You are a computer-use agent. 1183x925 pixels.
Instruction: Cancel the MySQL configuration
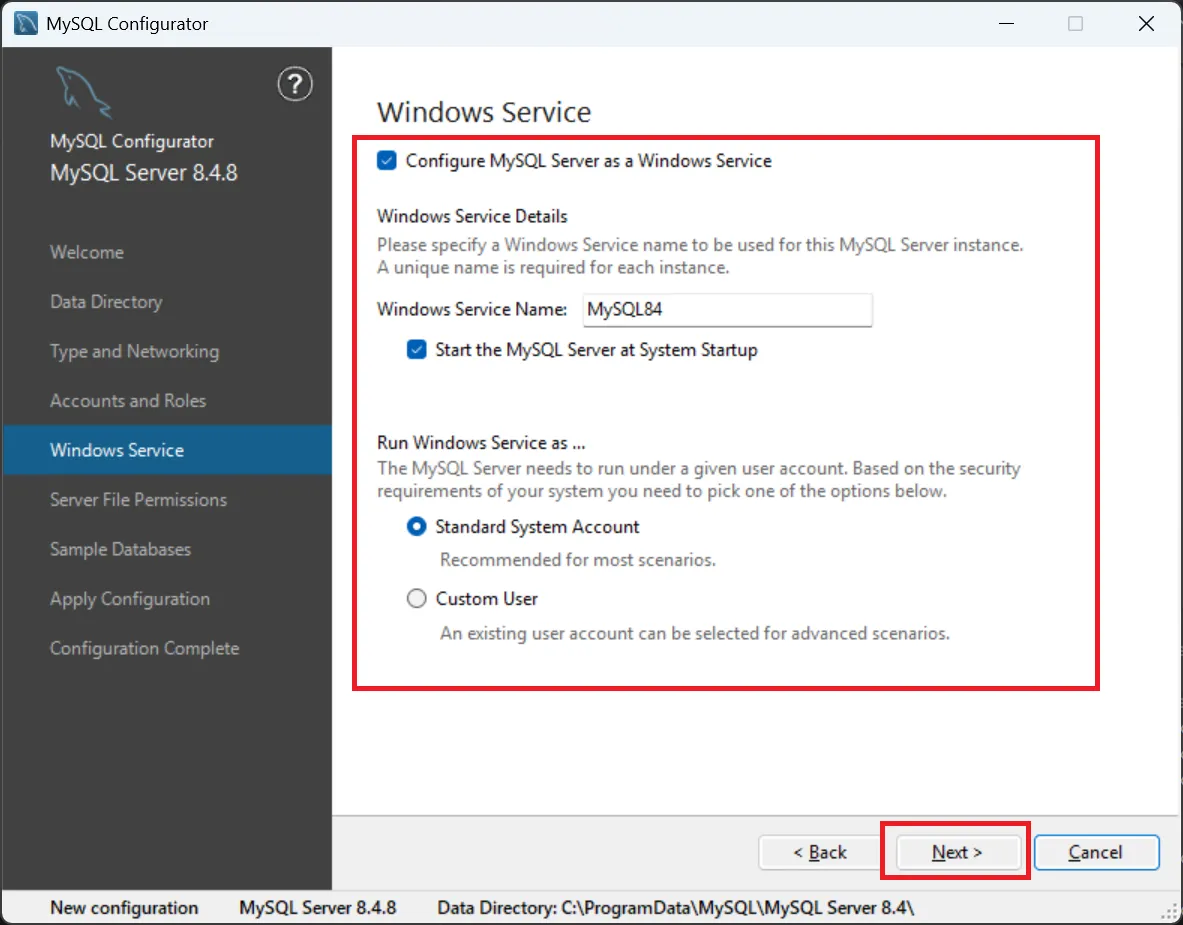[1095, 852]
